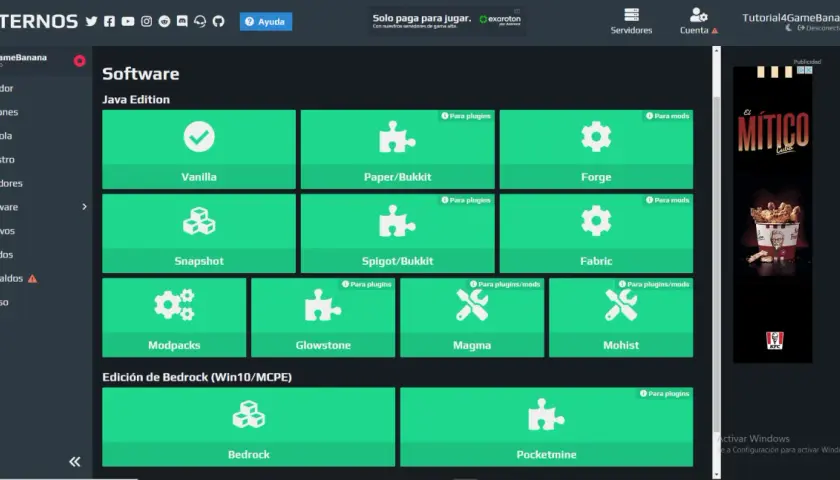This screenshot has width=840, height=480.
Task: Click the Glowstone puzzle piece icon
Action: point(323,305)
